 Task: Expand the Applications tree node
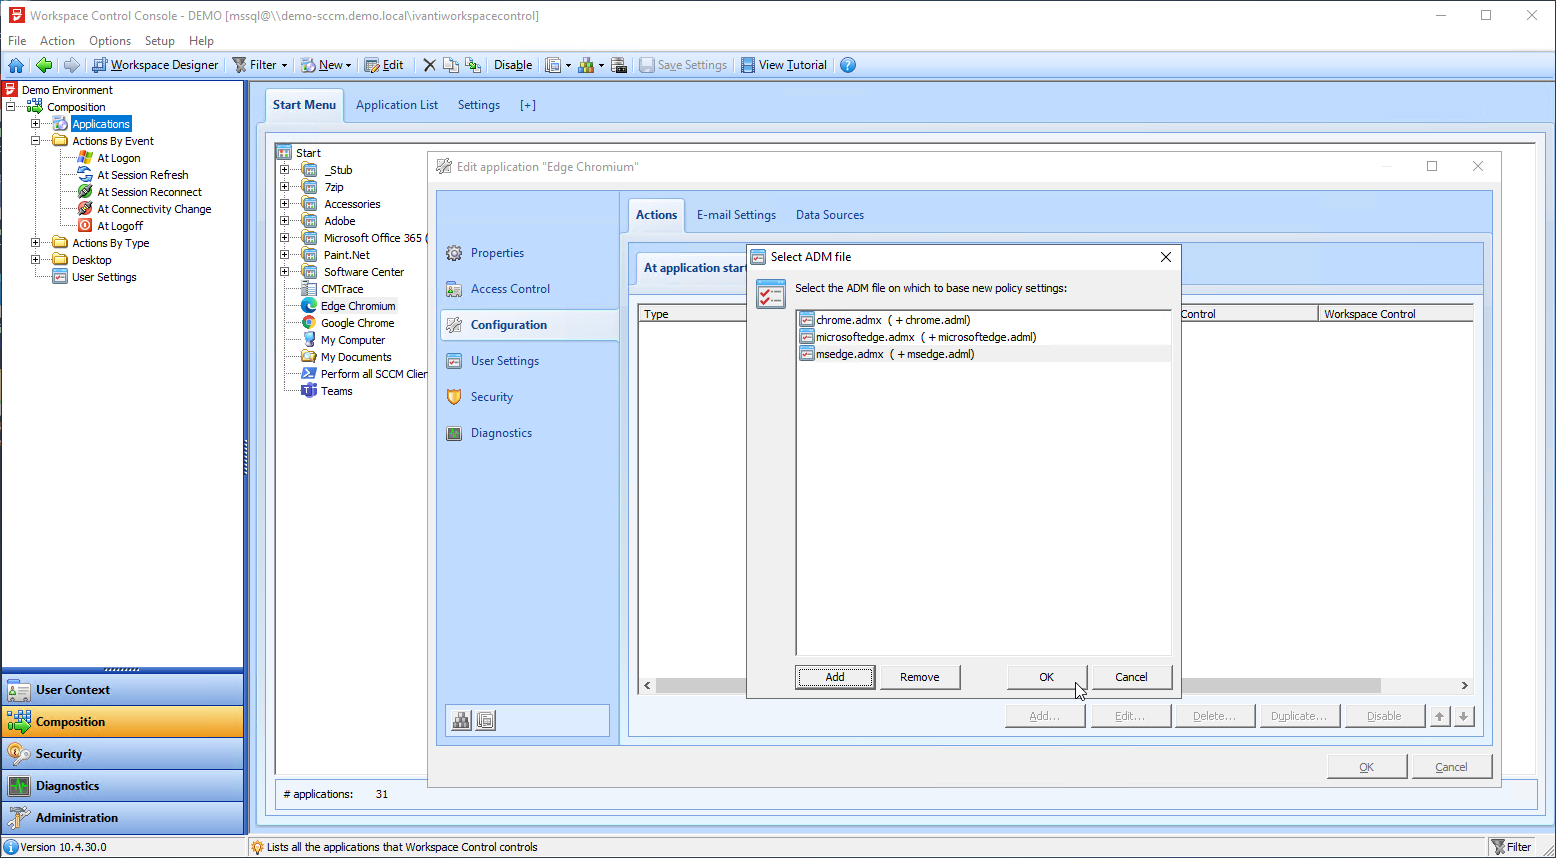click(36, 124)
